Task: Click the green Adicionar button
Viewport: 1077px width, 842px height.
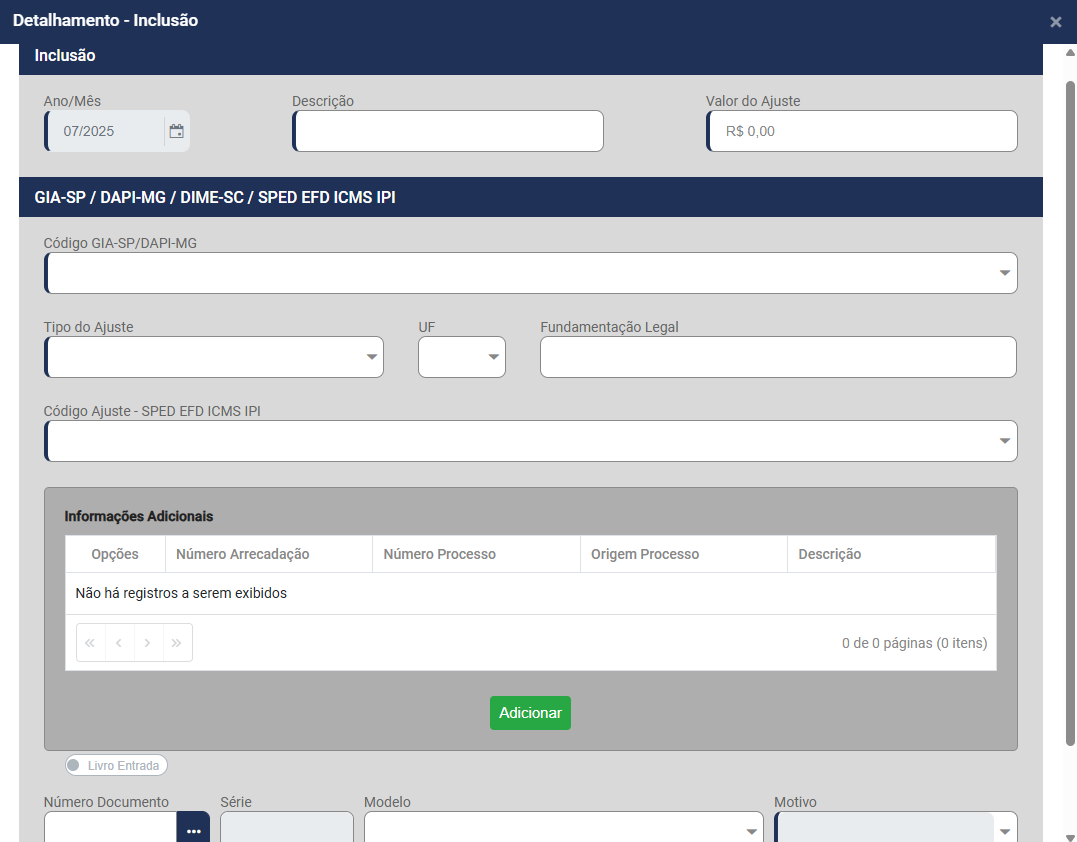Action: pos(530,713)
